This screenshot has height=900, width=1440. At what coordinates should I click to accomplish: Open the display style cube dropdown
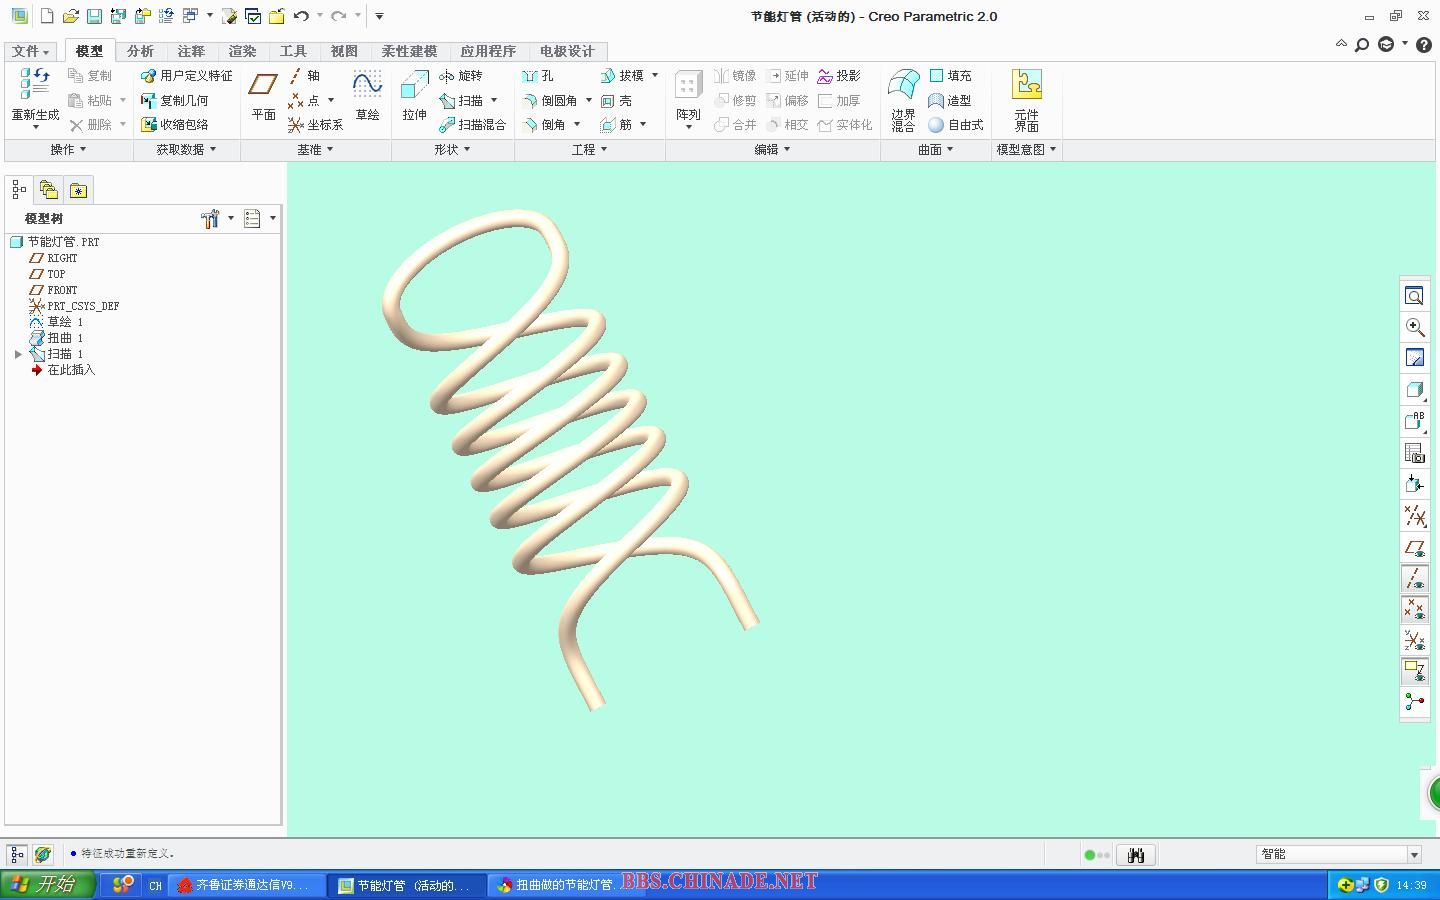(1414, 390)
